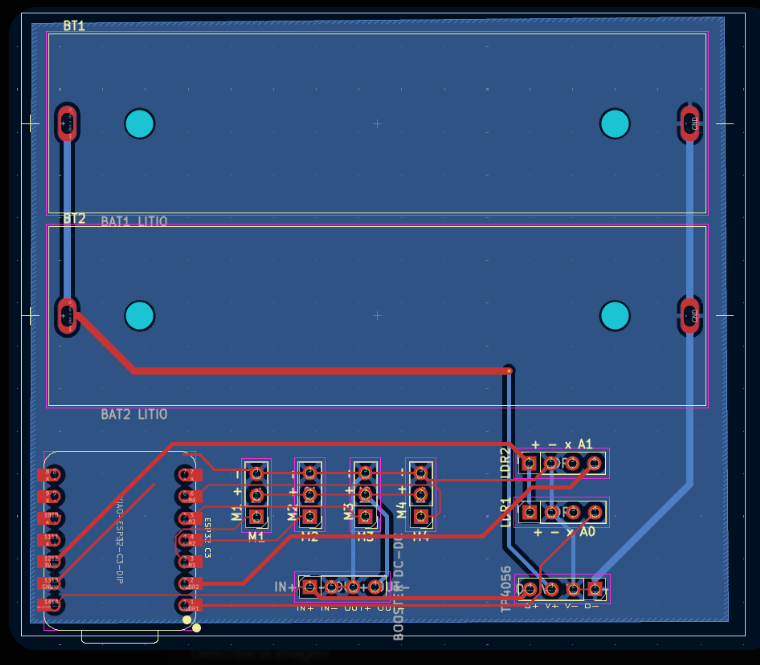Click the top pad of connector M4

(x=421, y=473)
